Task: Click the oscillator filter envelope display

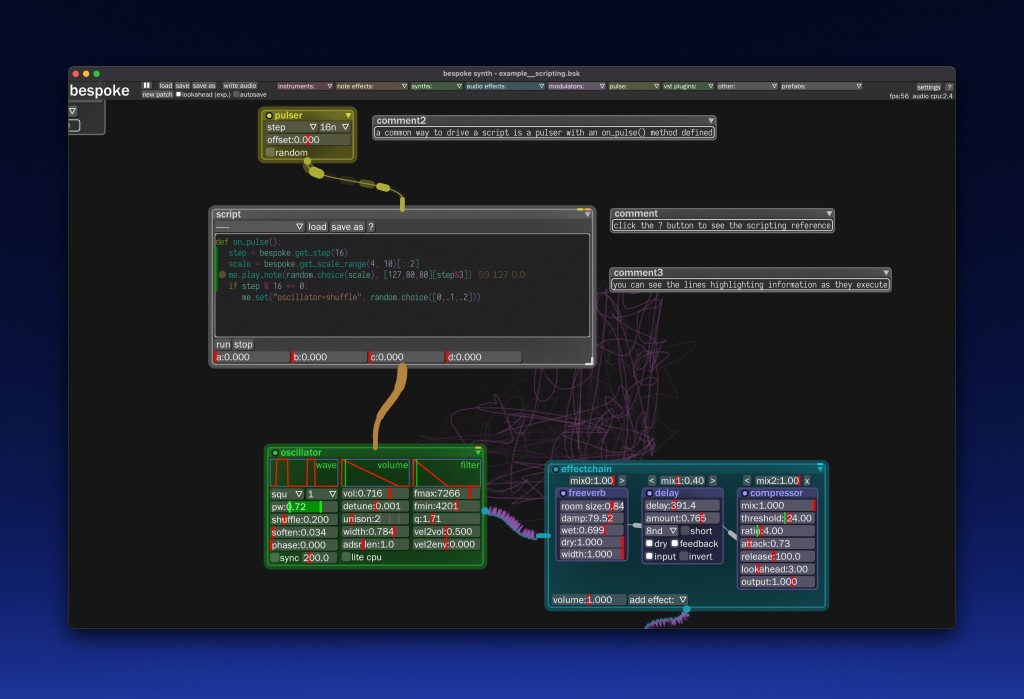Action: click(447, 472)
